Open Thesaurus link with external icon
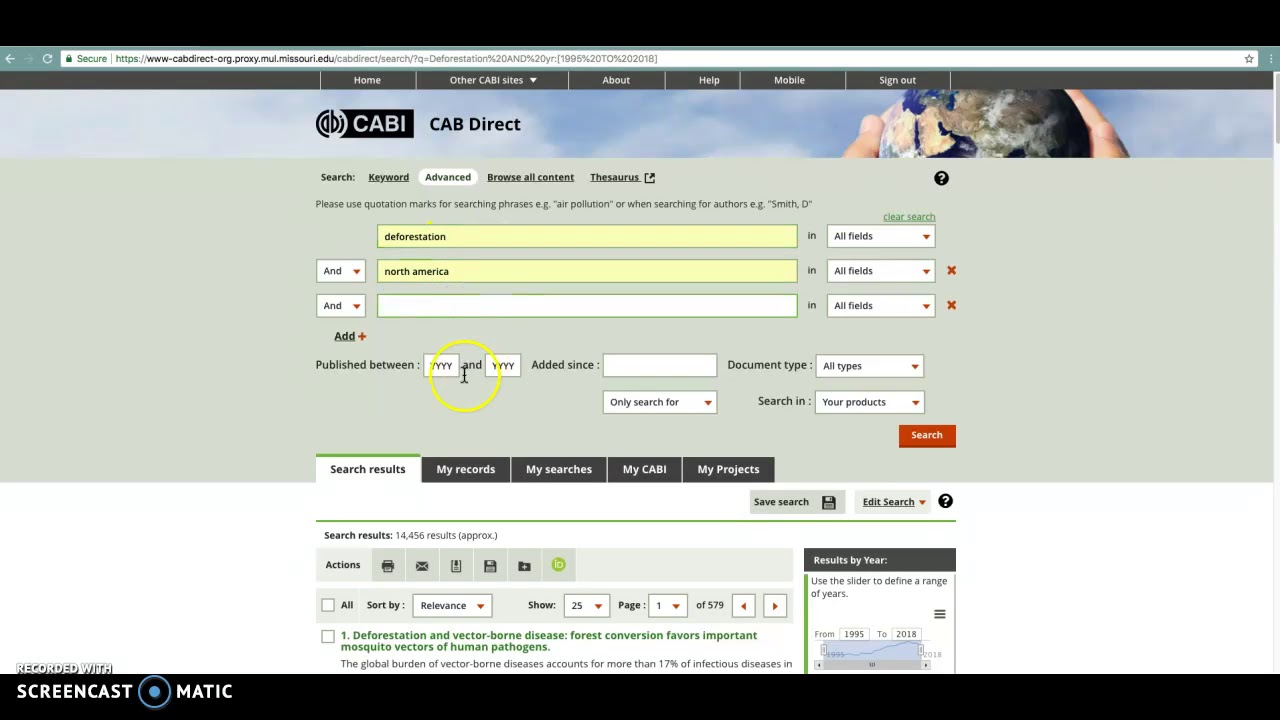This screenshot has height=720, width=1280. coord(622,177)
